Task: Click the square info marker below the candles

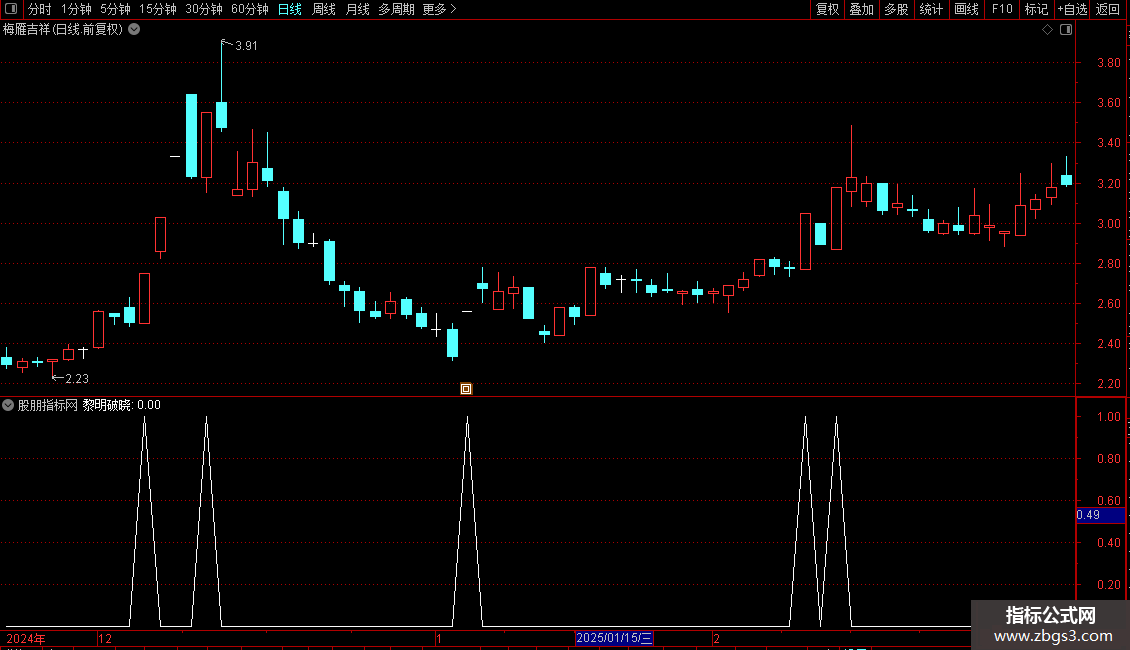Action: (466, 389)
